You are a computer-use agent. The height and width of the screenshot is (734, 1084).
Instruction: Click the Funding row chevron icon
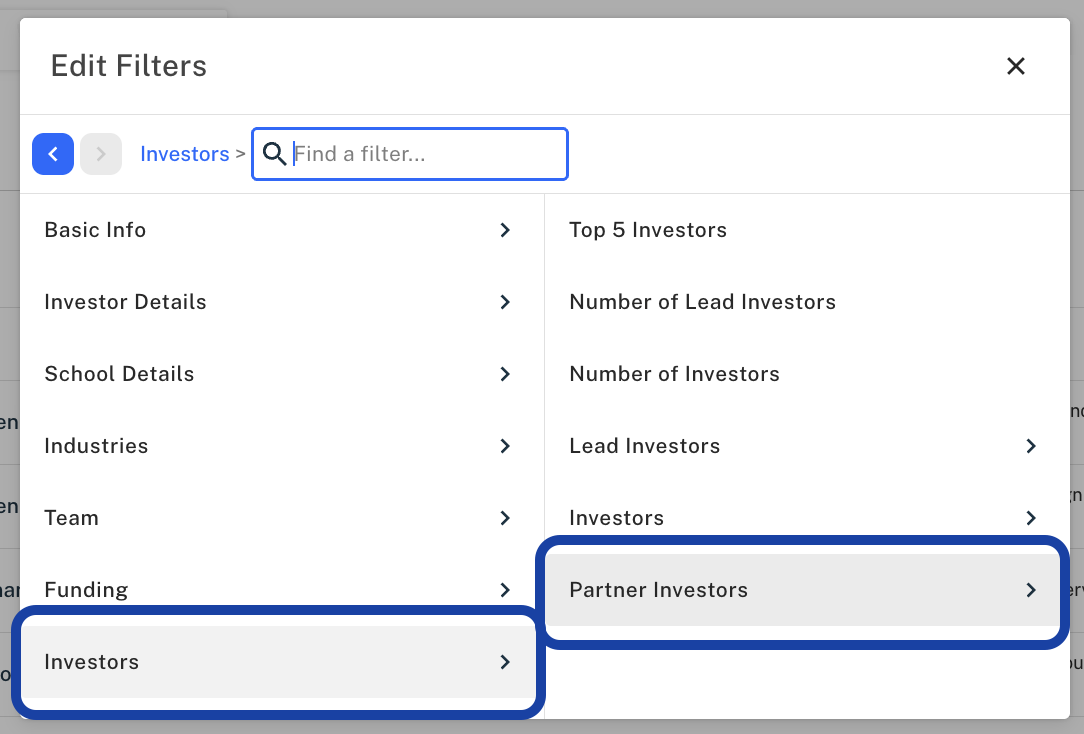pos(505,590)
